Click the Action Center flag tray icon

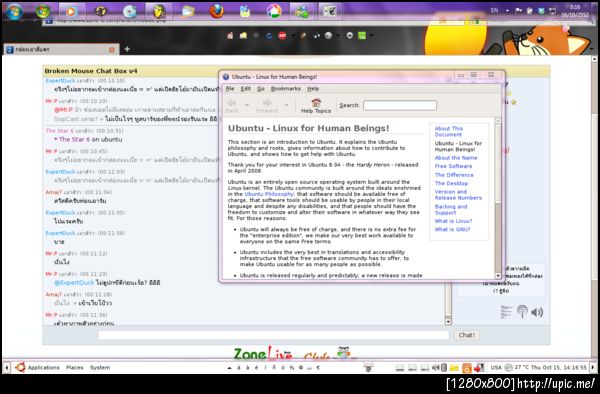518,11
